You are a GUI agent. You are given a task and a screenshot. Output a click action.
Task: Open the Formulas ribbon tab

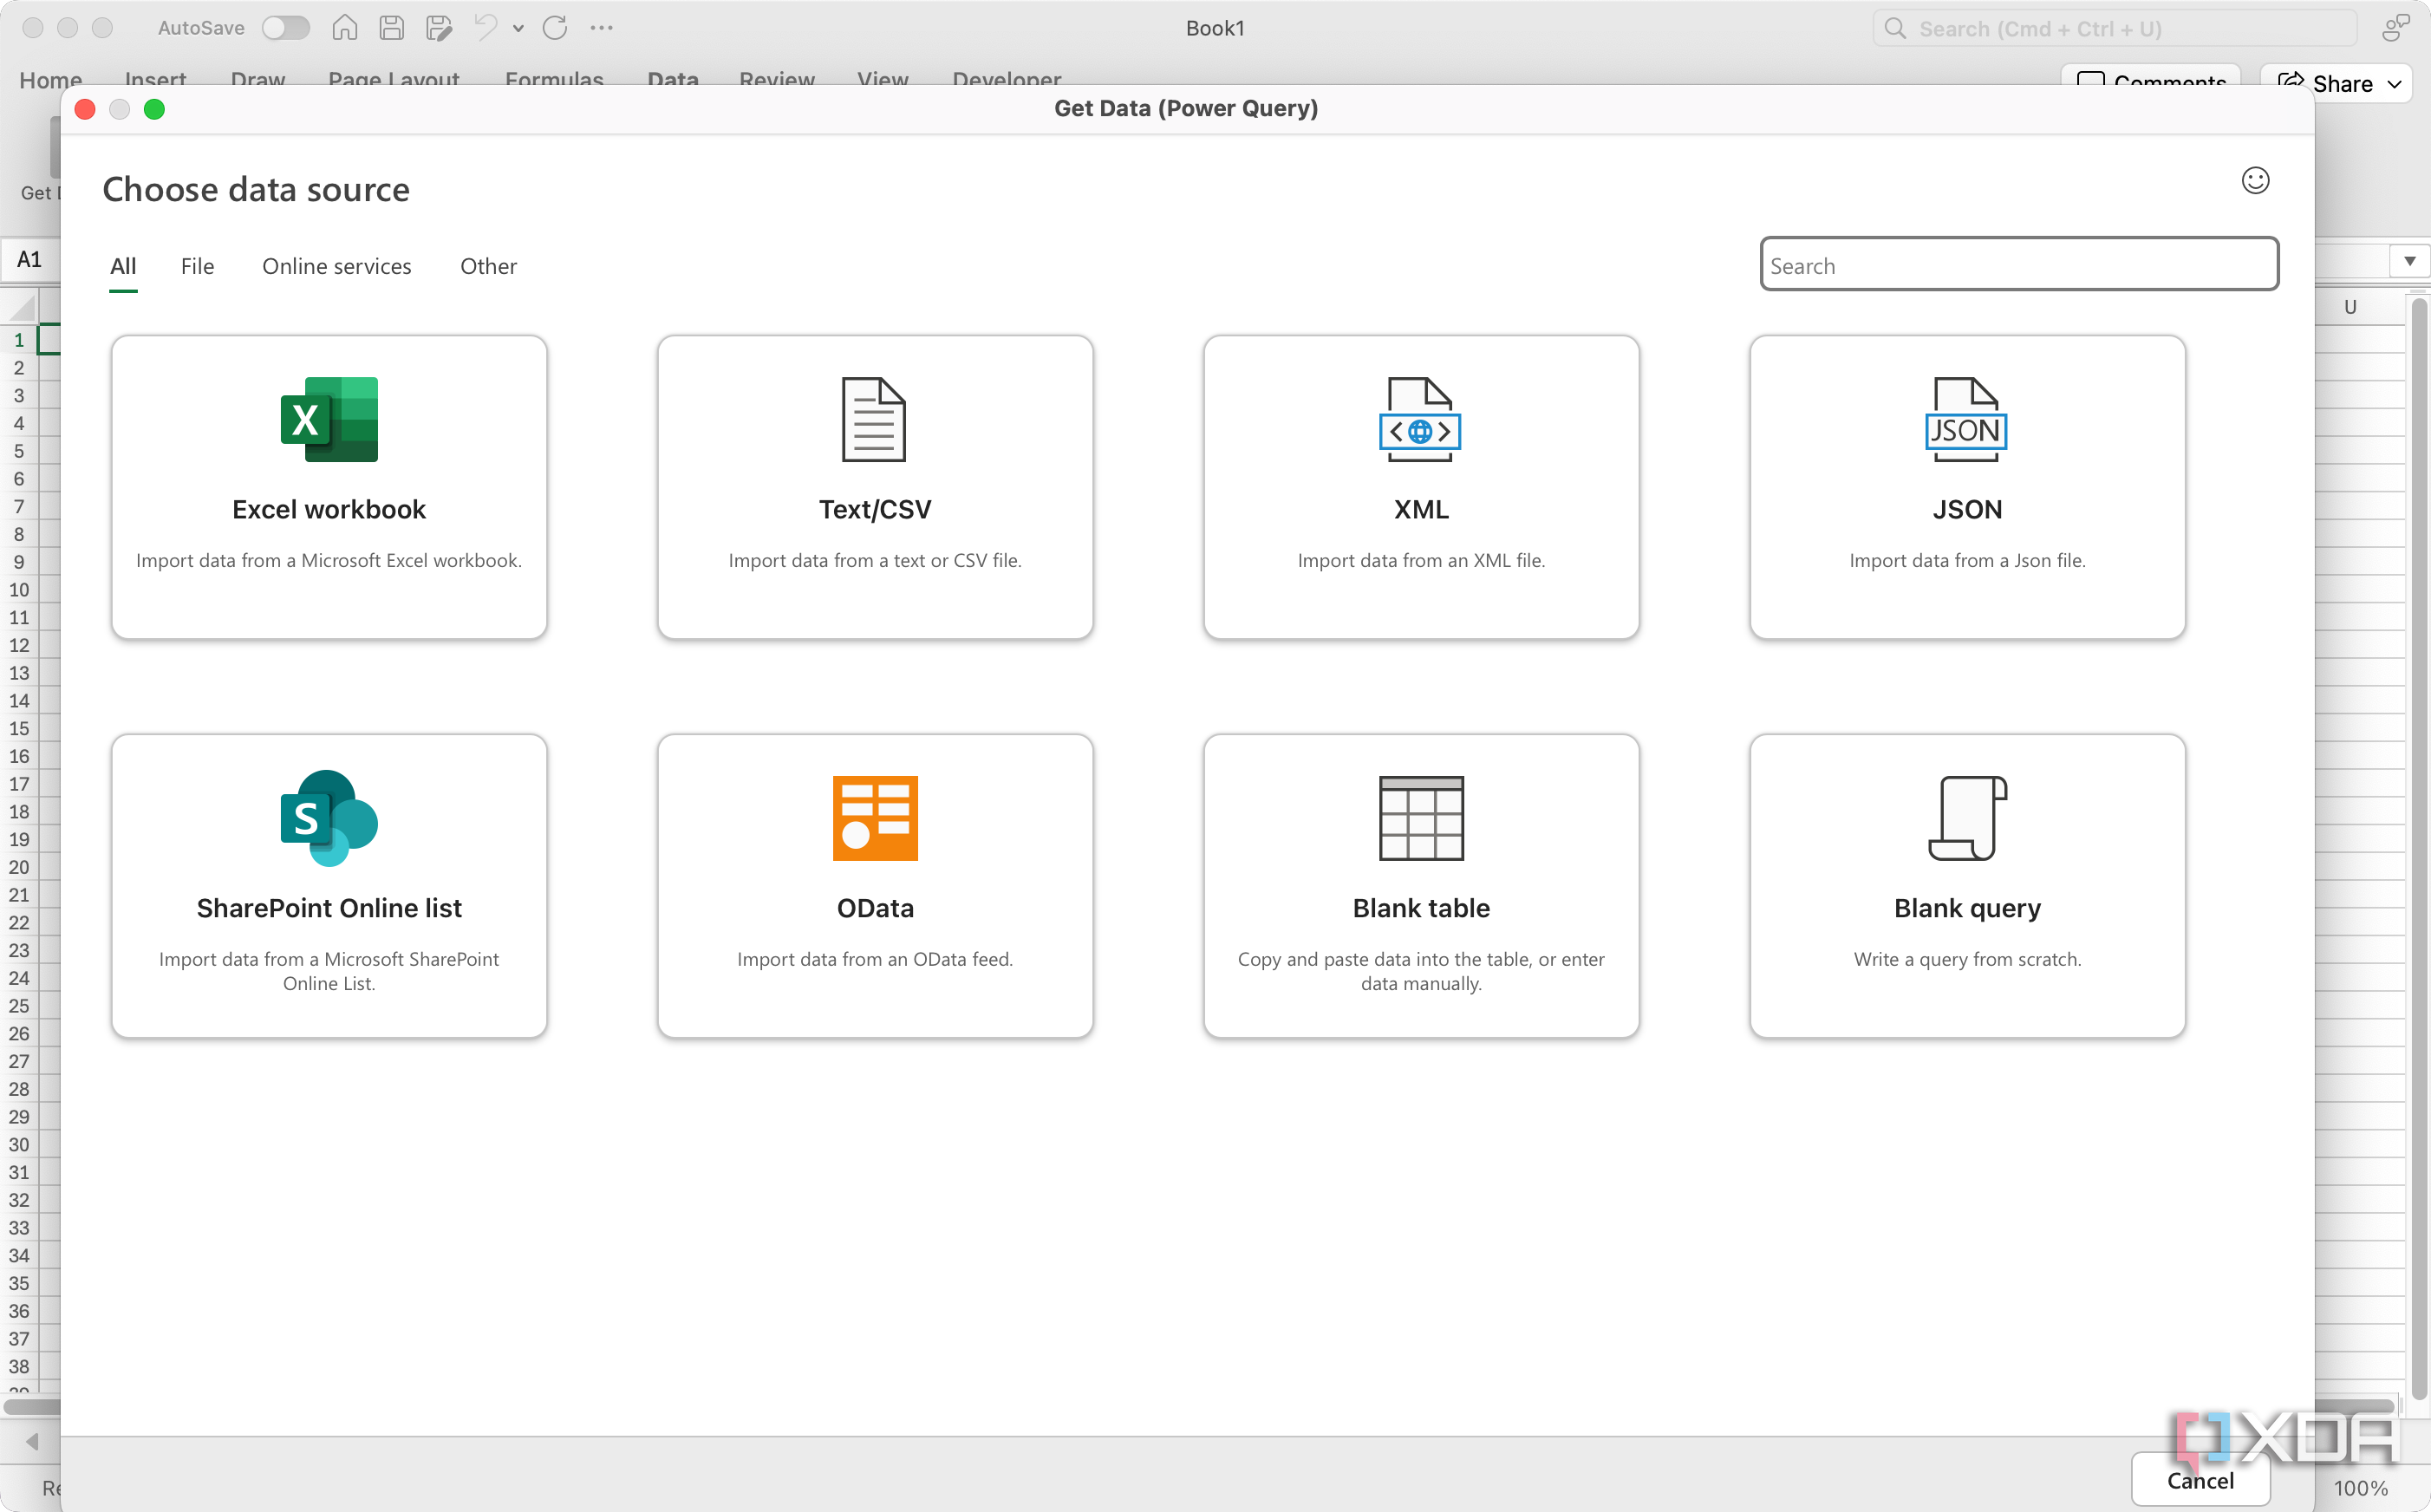(554, 79)
